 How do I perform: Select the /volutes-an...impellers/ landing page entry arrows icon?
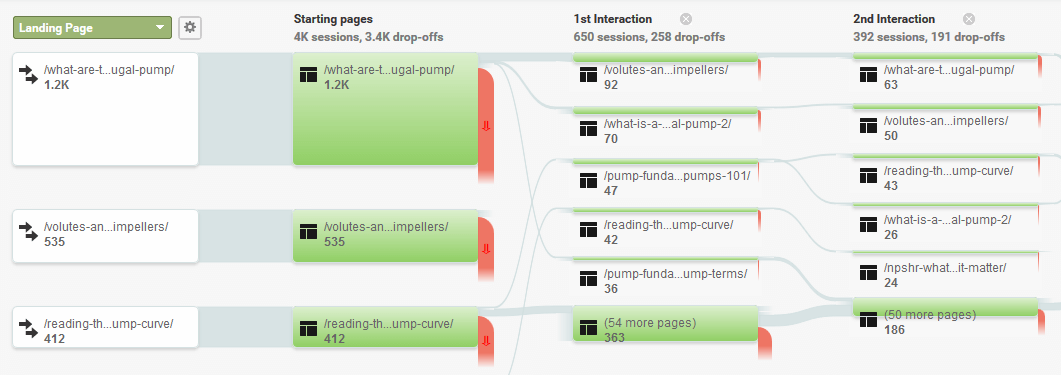tap(28, 231)
